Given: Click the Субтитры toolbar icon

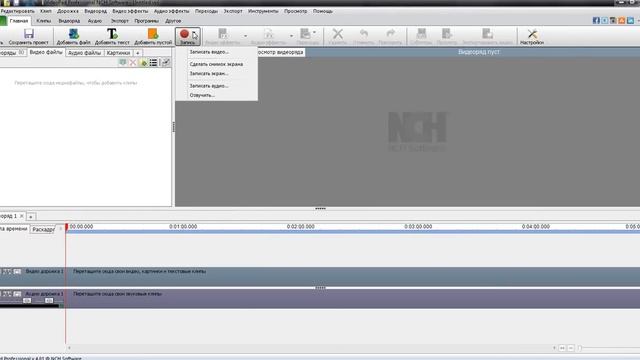Looking at the screenshot, I should [421, 33].
